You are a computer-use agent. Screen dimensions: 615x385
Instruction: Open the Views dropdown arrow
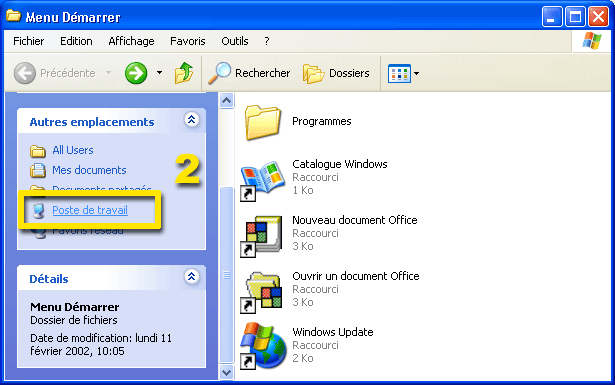pyautogui.click(x=416, y=73)
